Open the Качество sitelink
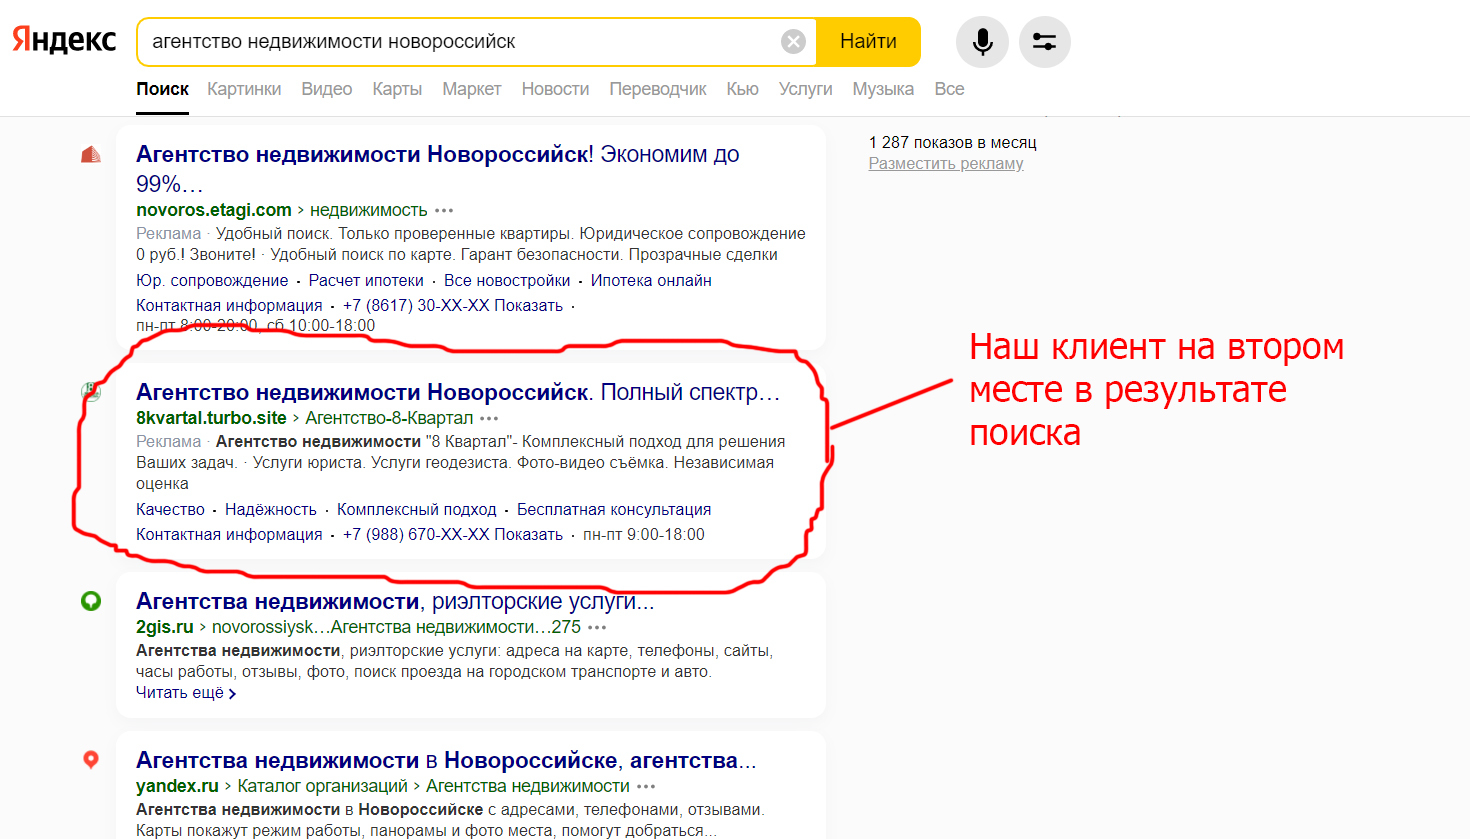The width and height of the screenshot is (1470, 839). 170,510
